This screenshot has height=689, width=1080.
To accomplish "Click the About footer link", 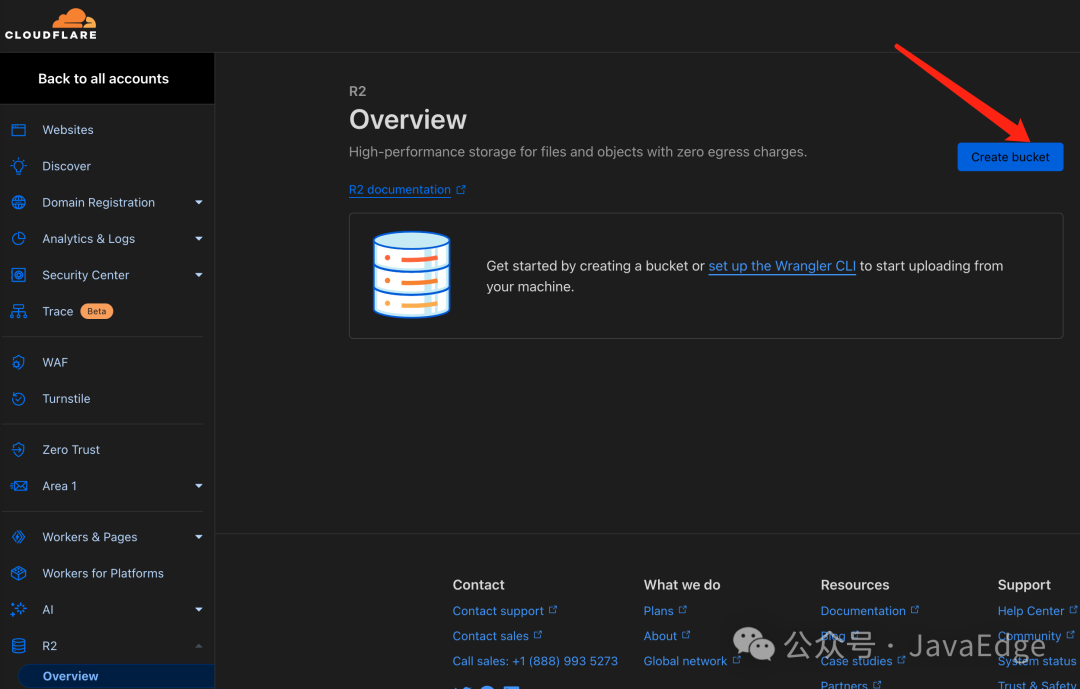I will (660, 636).
